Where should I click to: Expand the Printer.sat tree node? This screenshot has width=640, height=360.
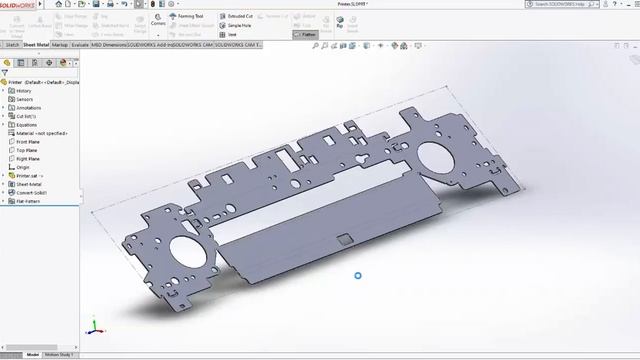(x=3, y=176)
